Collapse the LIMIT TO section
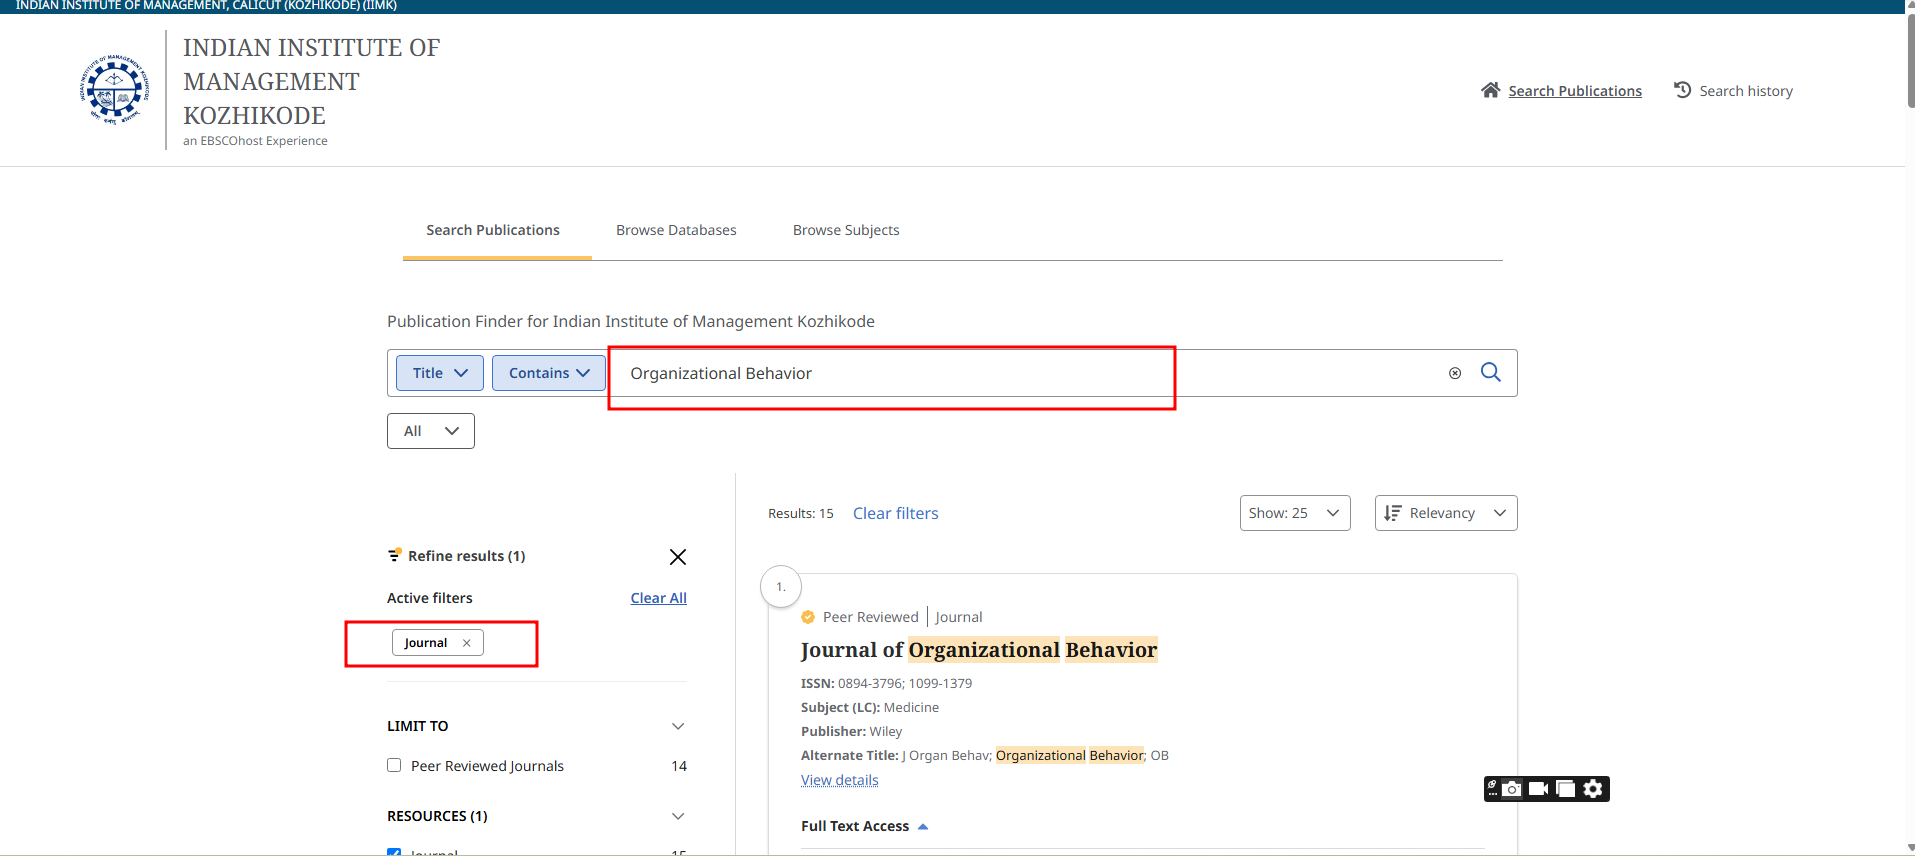 point(677,726)
